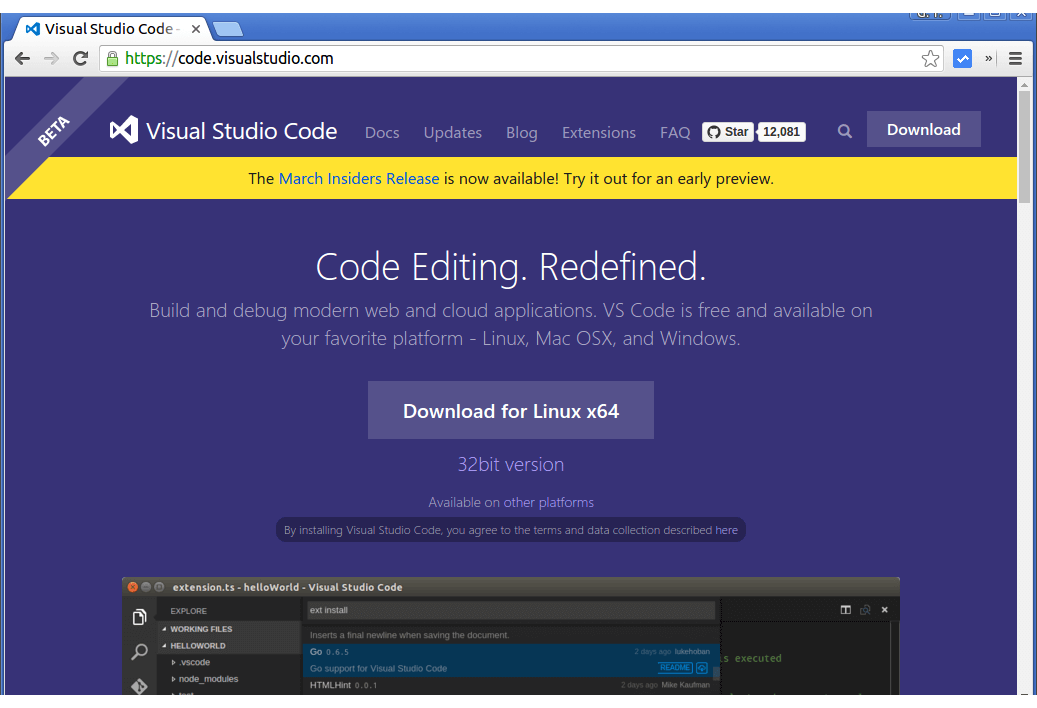The width and height of the screenshot is (1037, 708).
Task: Select the Explorer icon in the VS Code sidebar screenshot
Action: tap(139, 617)
